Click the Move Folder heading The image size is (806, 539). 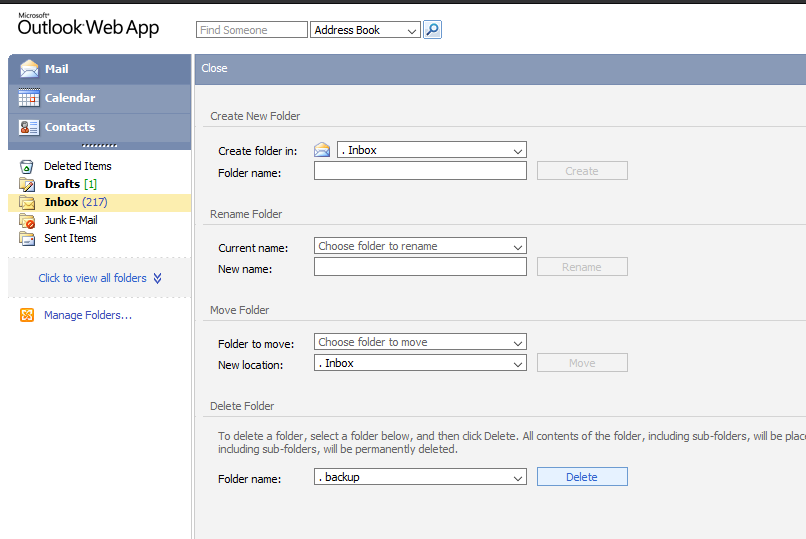coord(240,310)
